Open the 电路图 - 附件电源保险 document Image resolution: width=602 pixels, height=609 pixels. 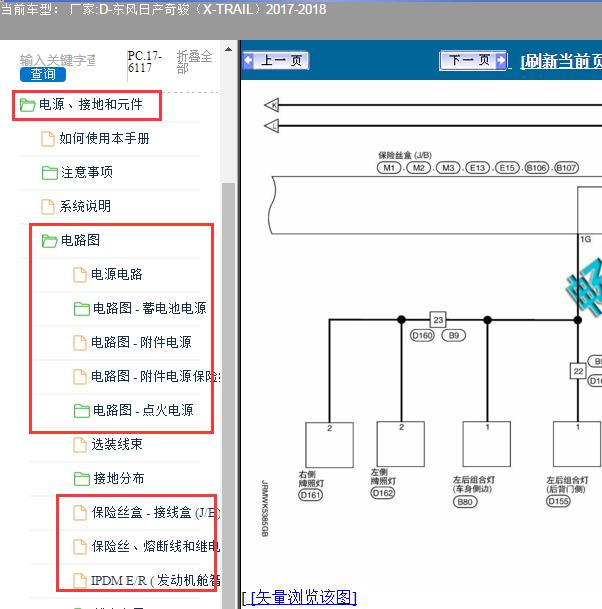[x=155, y=376]
